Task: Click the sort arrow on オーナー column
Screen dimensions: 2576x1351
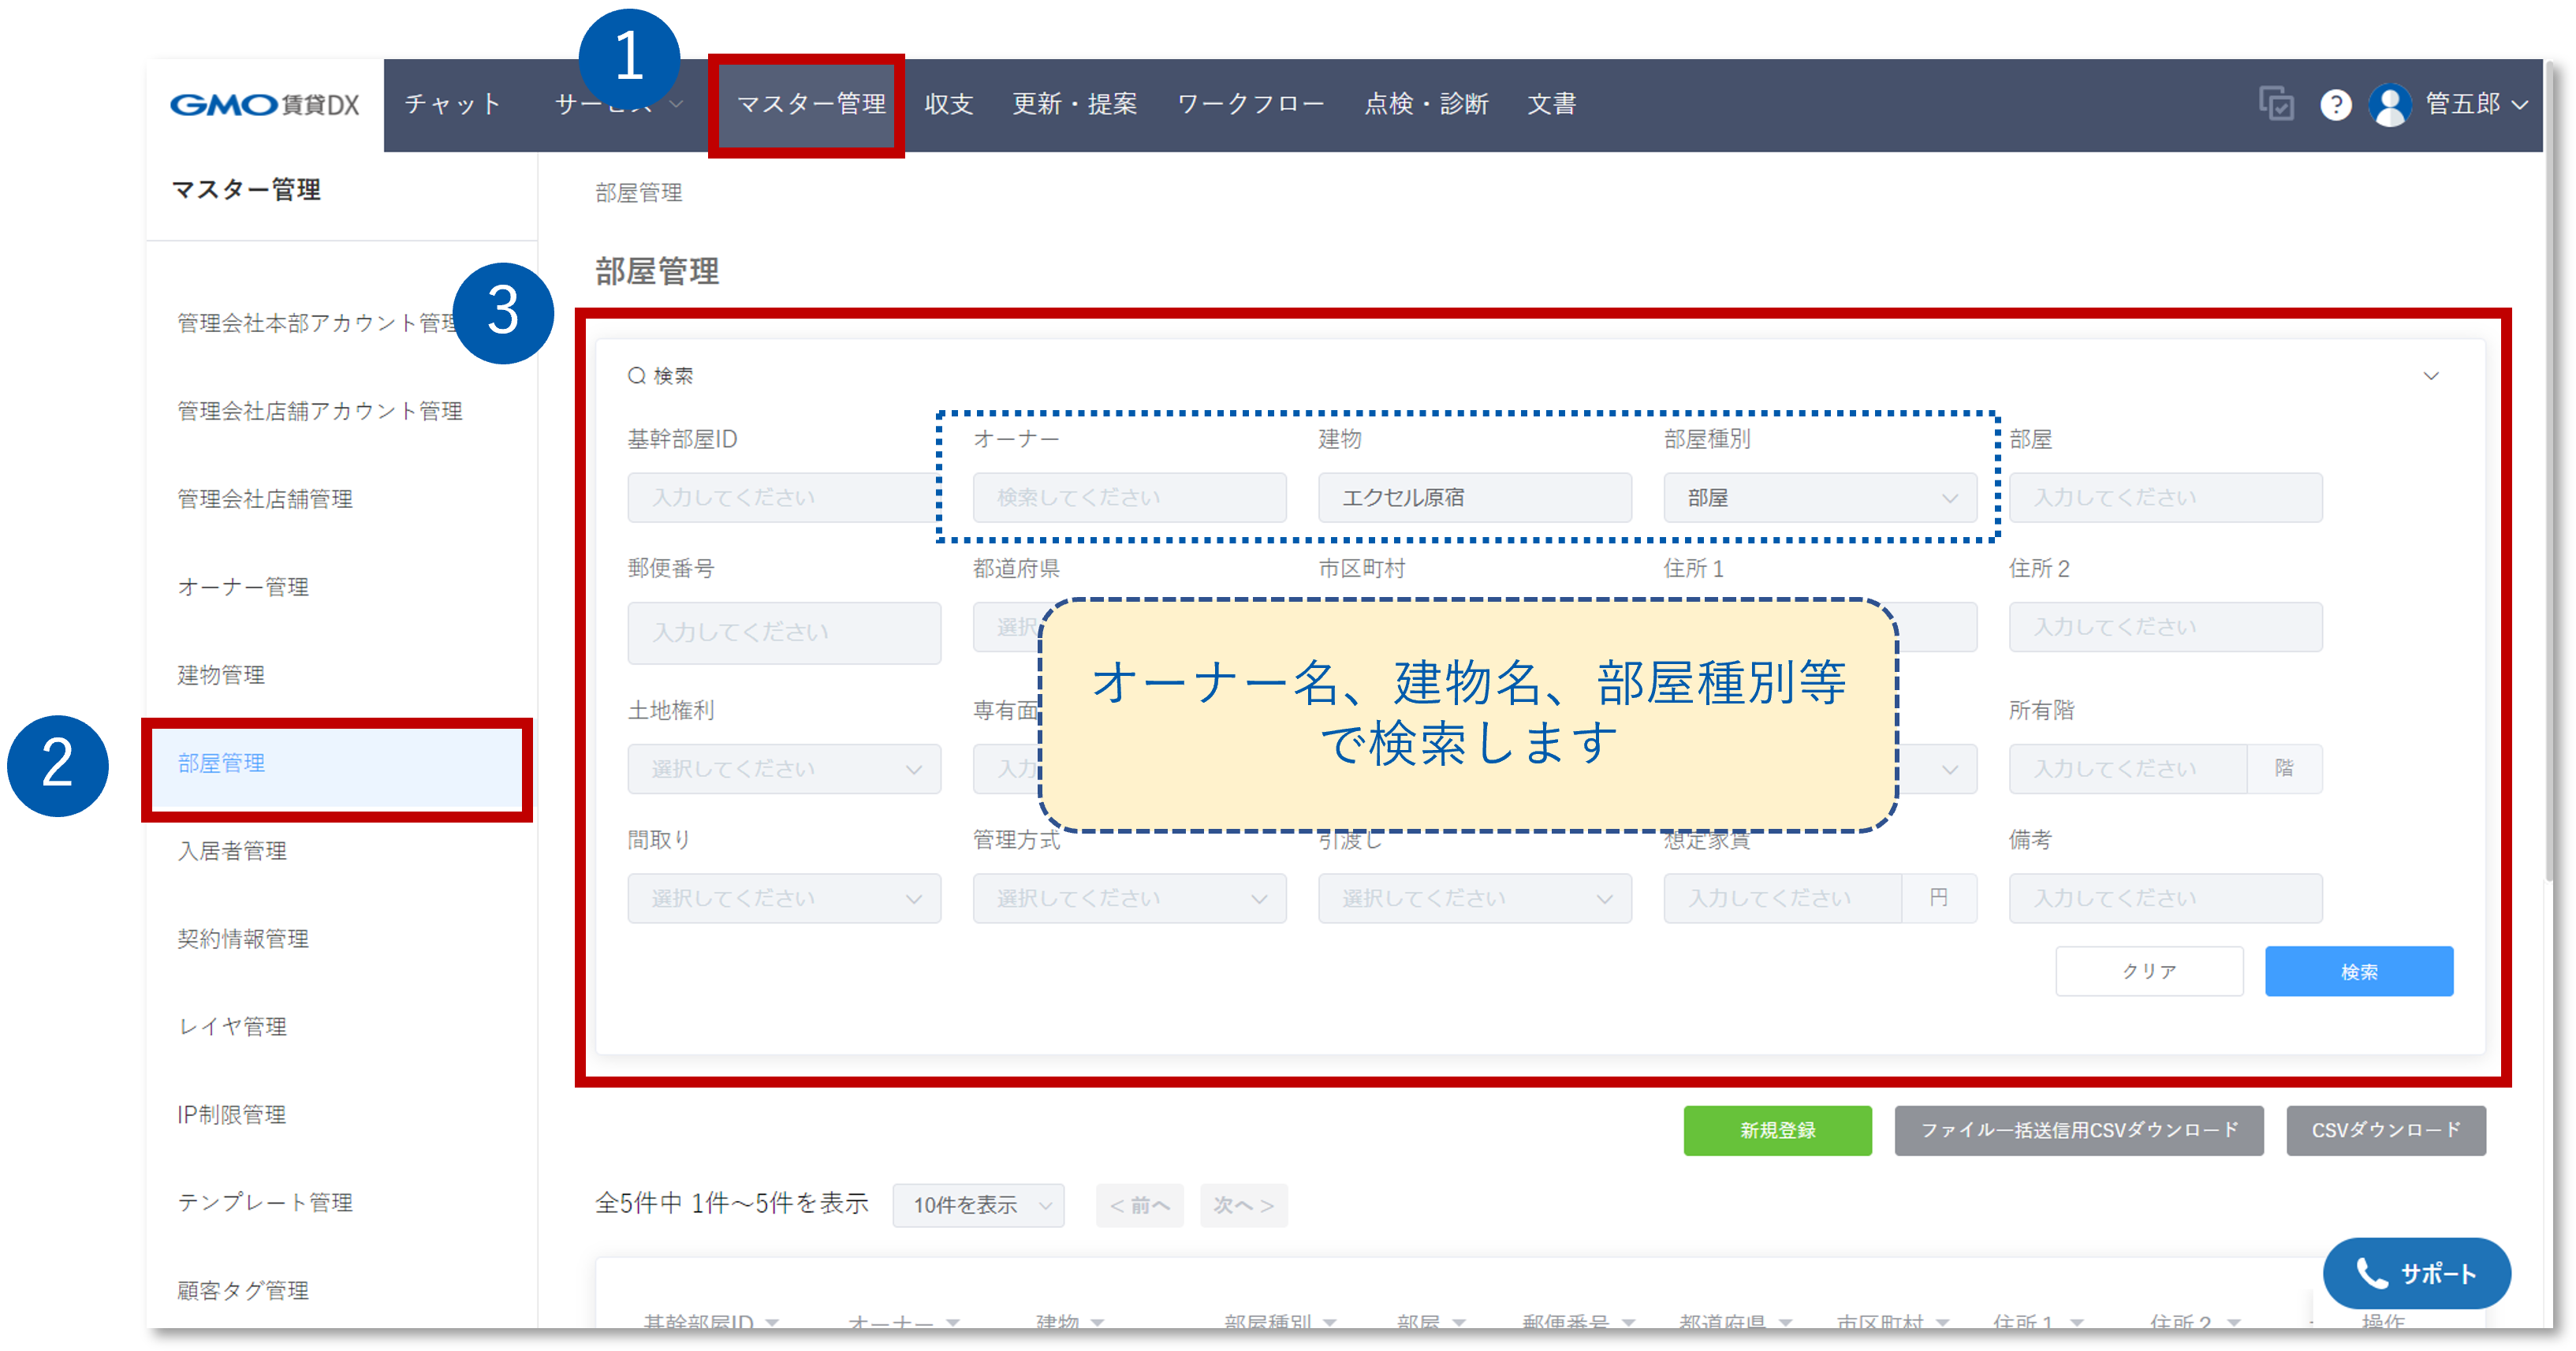Action: coord(954,1321)
